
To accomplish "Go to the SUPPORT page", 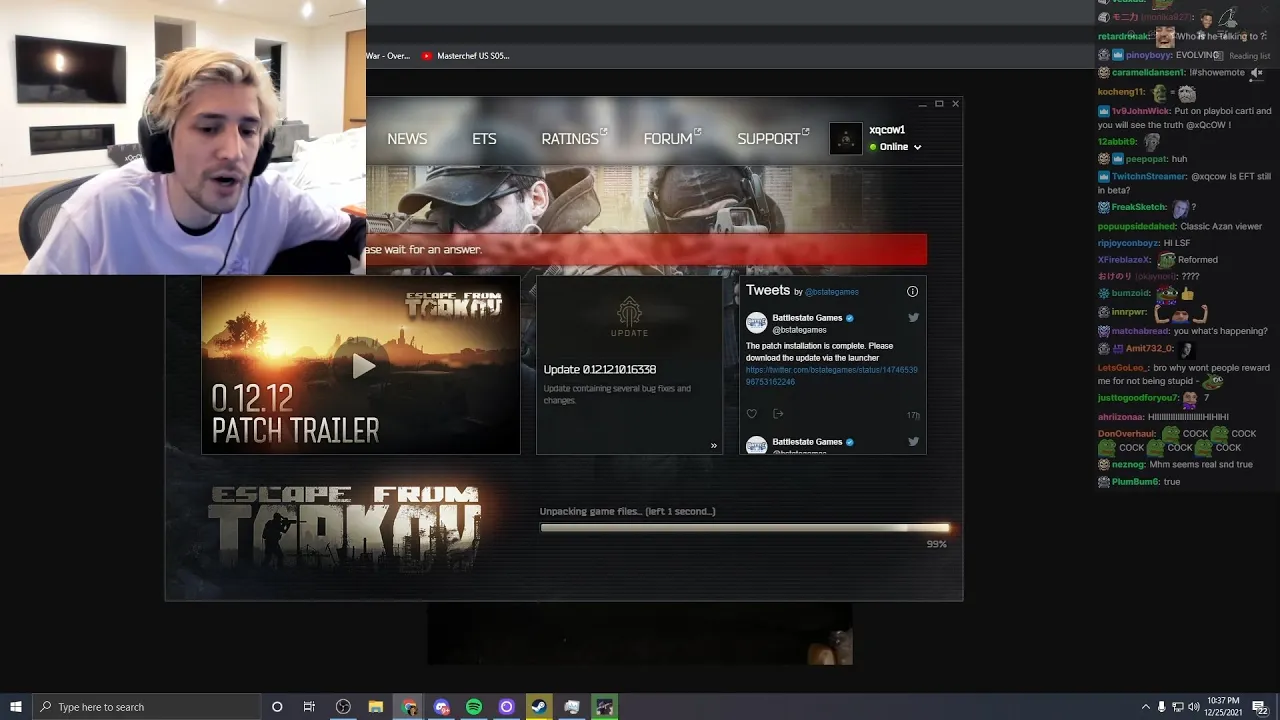I will click(773, 139).
